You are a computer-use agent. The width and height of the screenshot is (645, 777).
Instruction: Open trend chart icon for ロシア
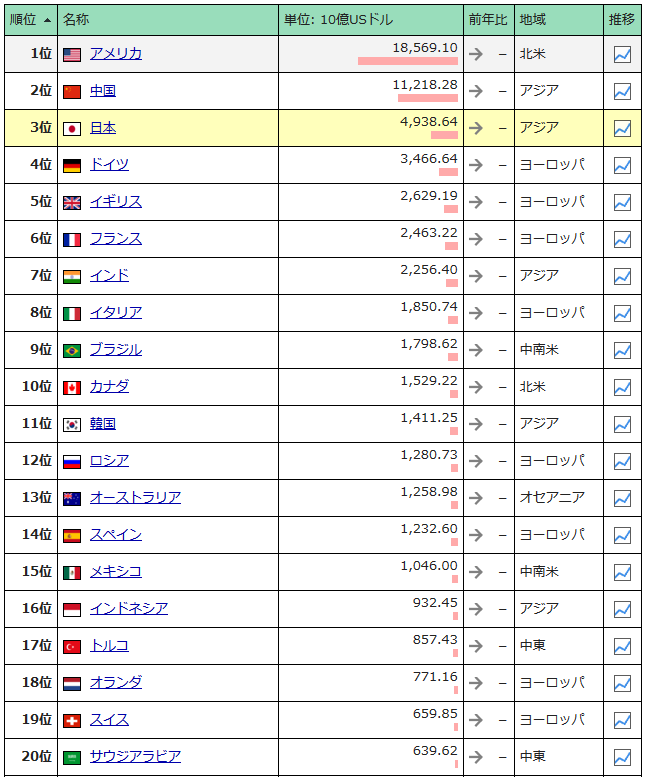point(622,461)
